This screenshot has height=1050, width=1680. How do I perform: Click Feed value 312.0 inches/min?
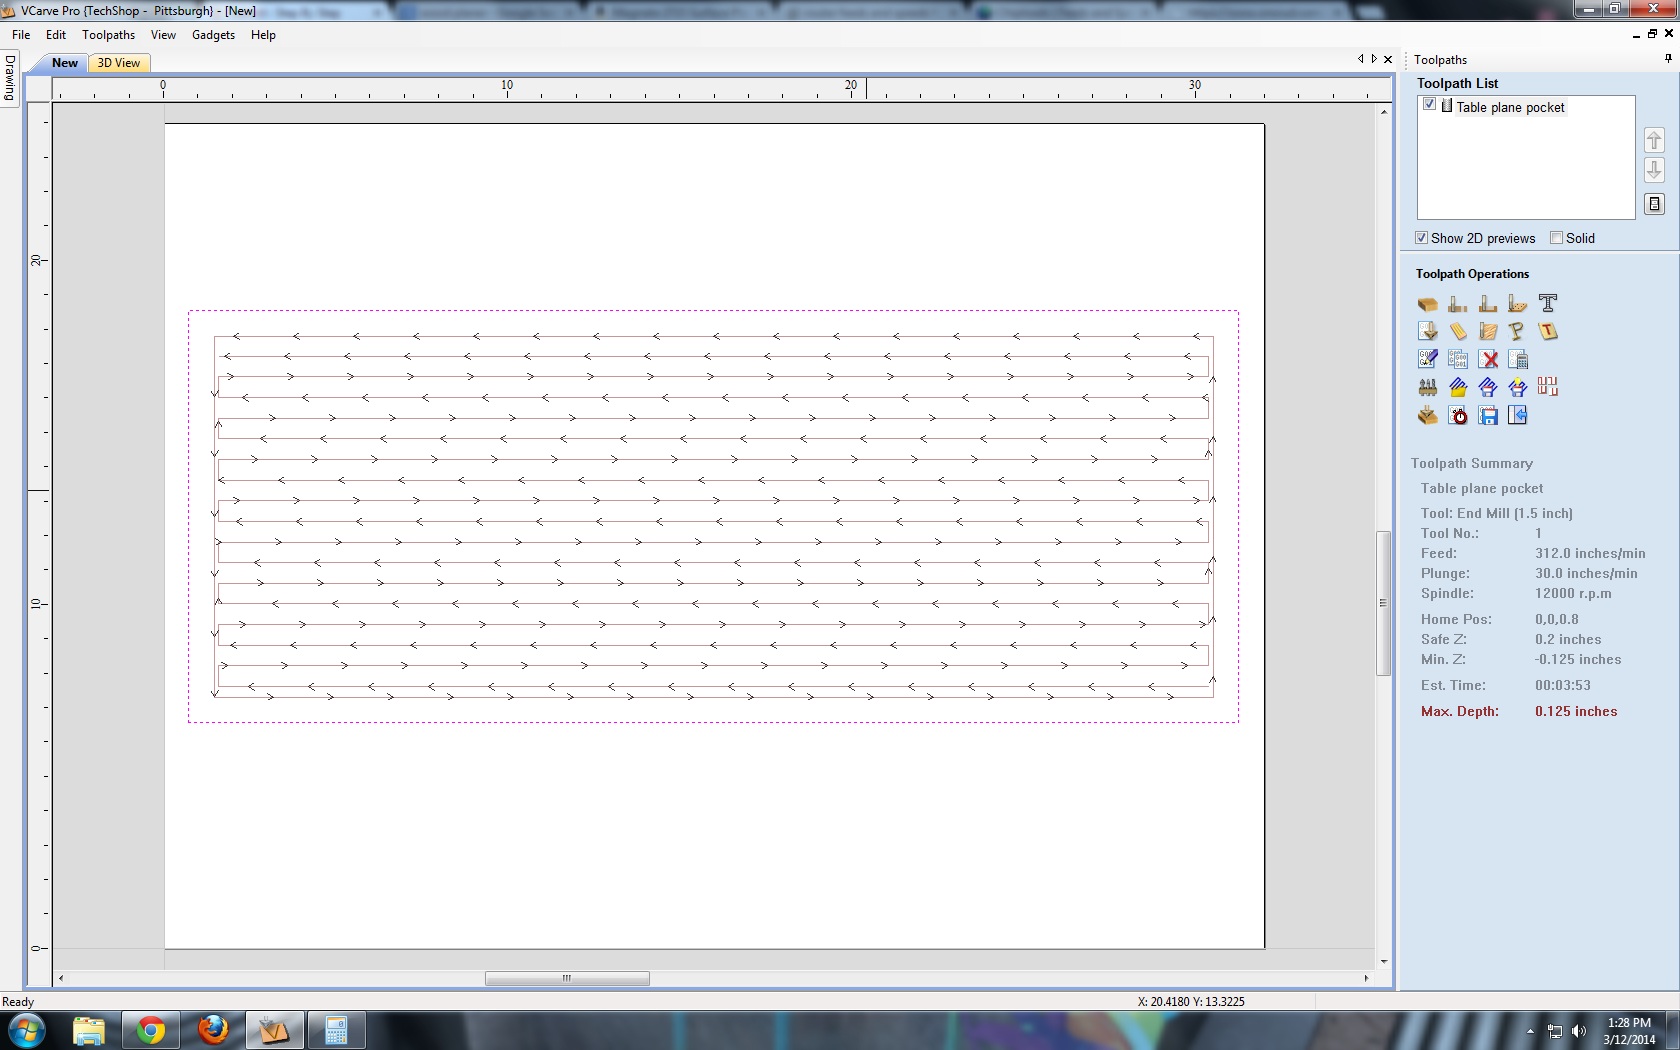pyautogui.click(x=1590, y=553)
